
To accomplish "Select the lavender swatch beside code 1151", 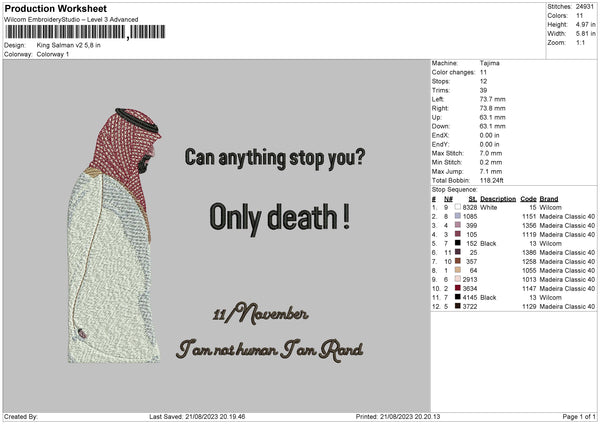I will 458,216.
